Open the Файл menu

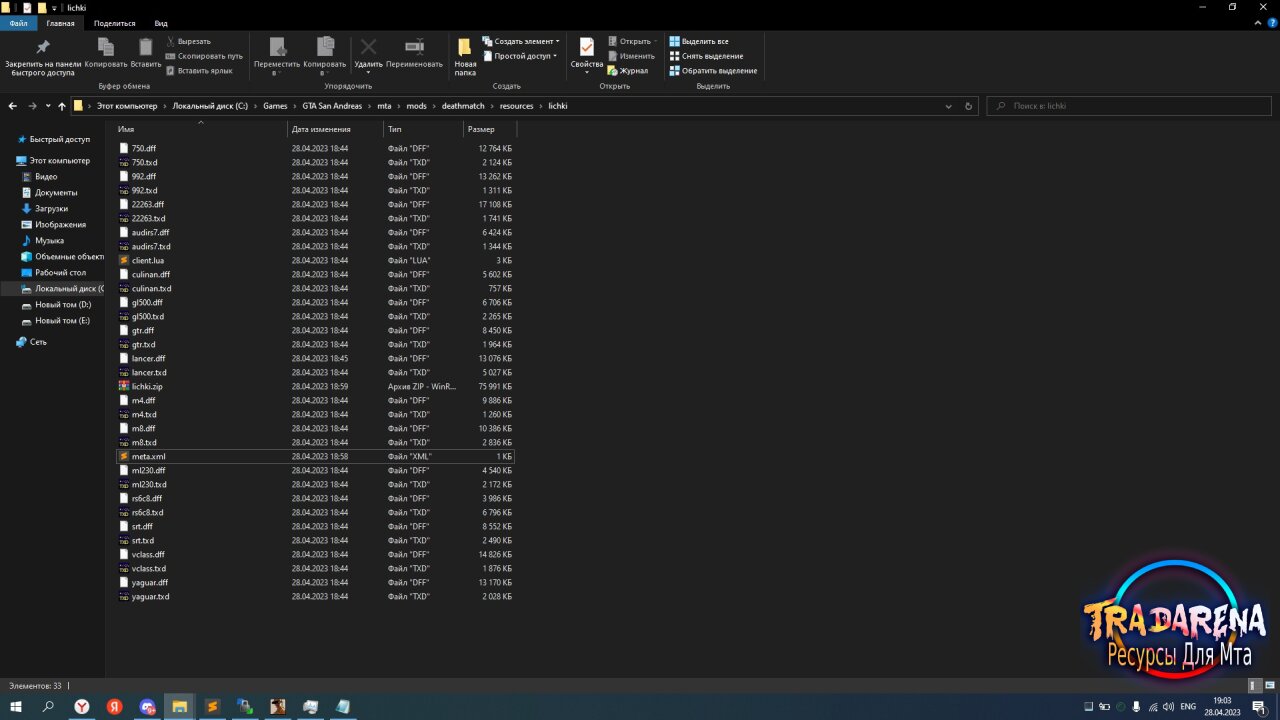[18, 23]
